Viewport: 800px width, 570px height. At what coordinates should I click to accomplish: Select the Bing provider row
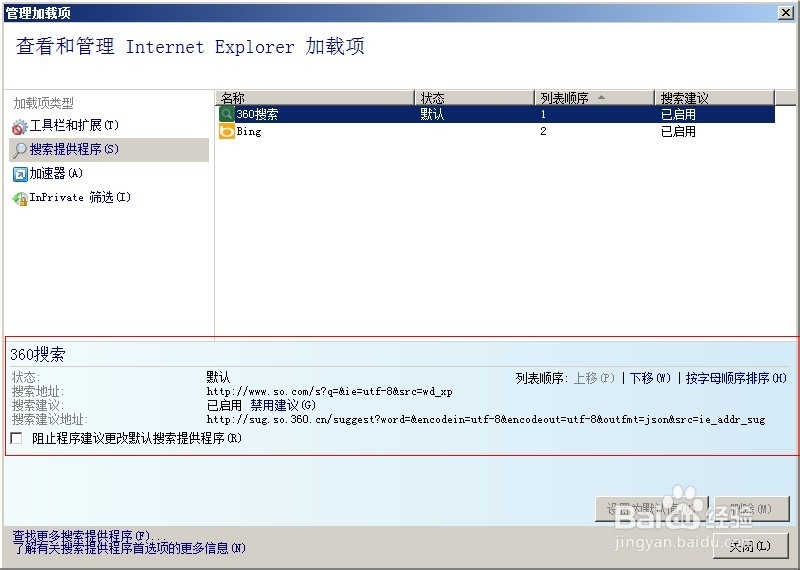pos(495,131)
